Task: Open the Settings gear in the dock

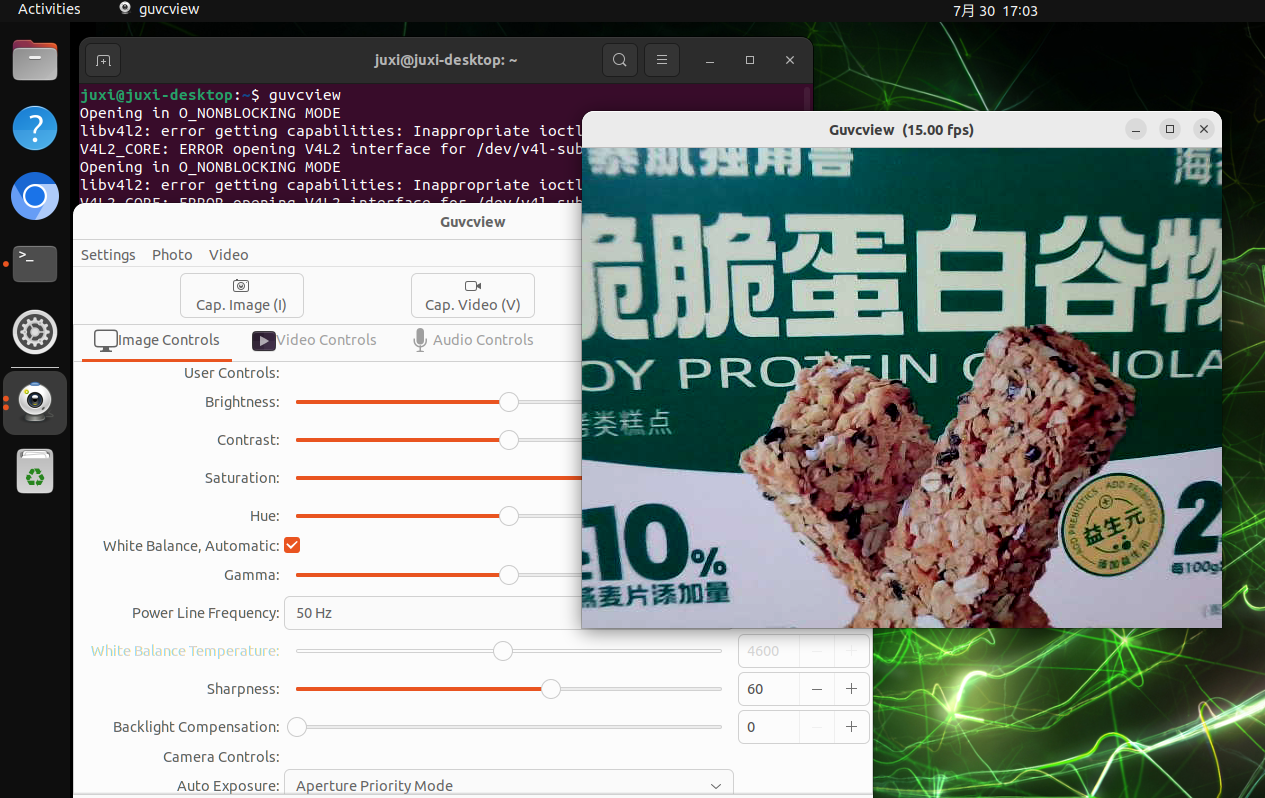Action: (35, 332)
